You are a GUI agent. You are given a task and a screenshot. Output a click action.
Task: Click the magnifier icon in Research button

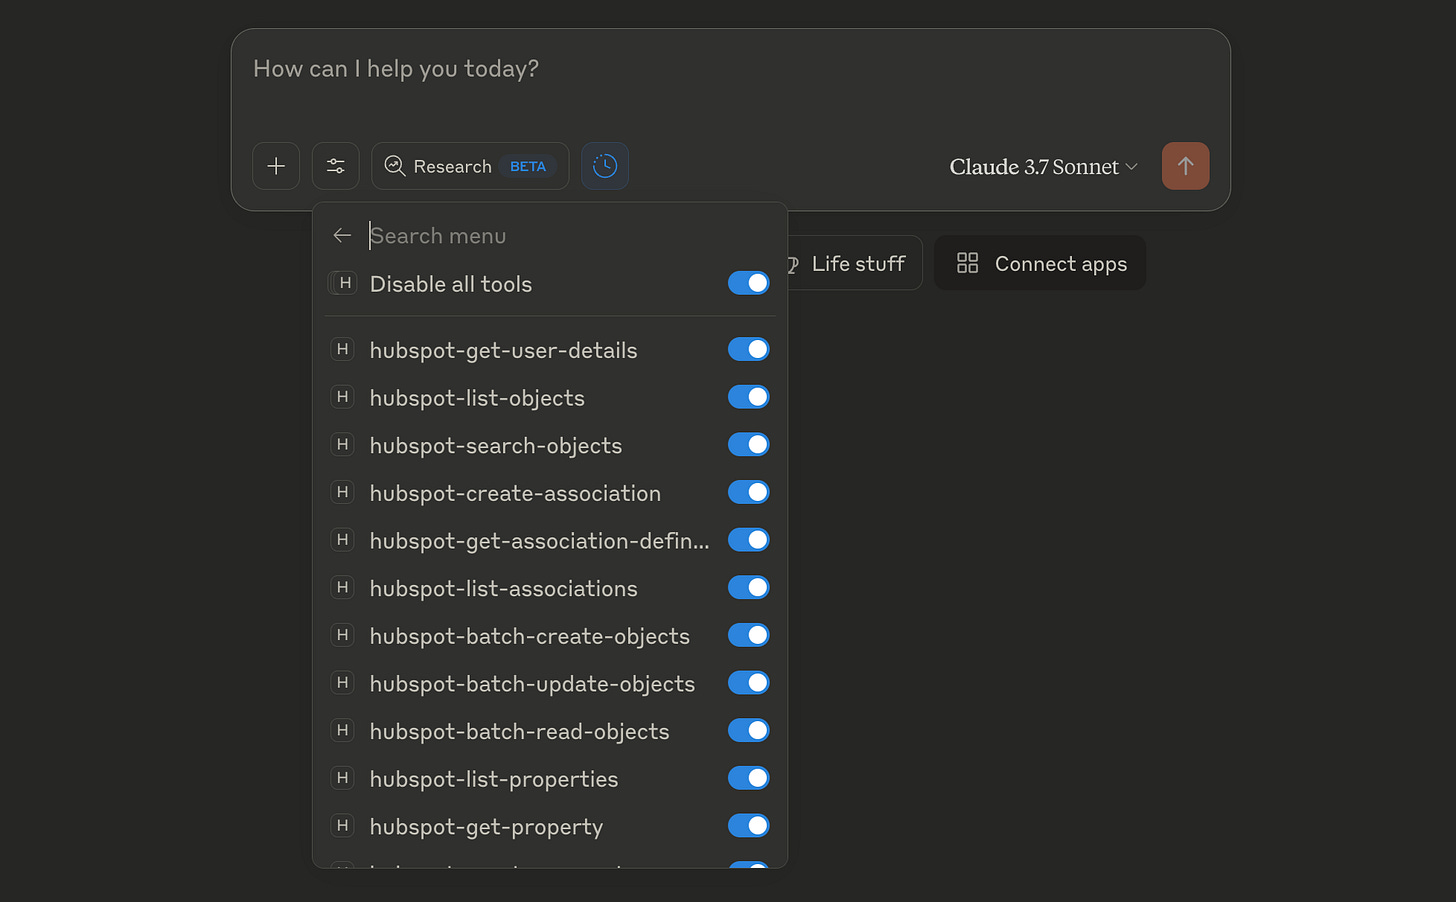click(x=395, y=166)
